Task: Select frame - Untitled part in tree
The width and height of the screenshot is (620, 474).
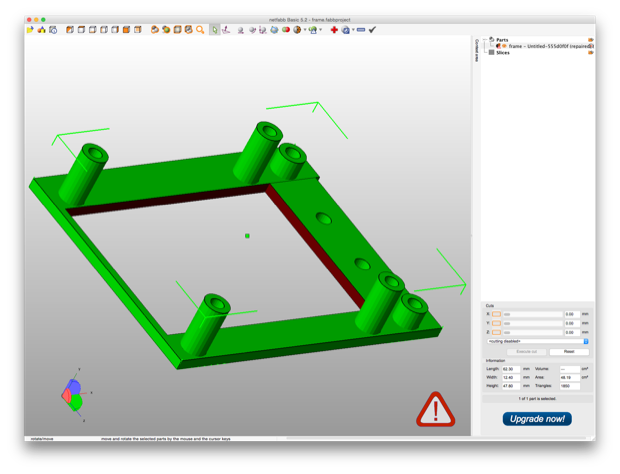Action: pyautogui.click(x=549, y=46)
